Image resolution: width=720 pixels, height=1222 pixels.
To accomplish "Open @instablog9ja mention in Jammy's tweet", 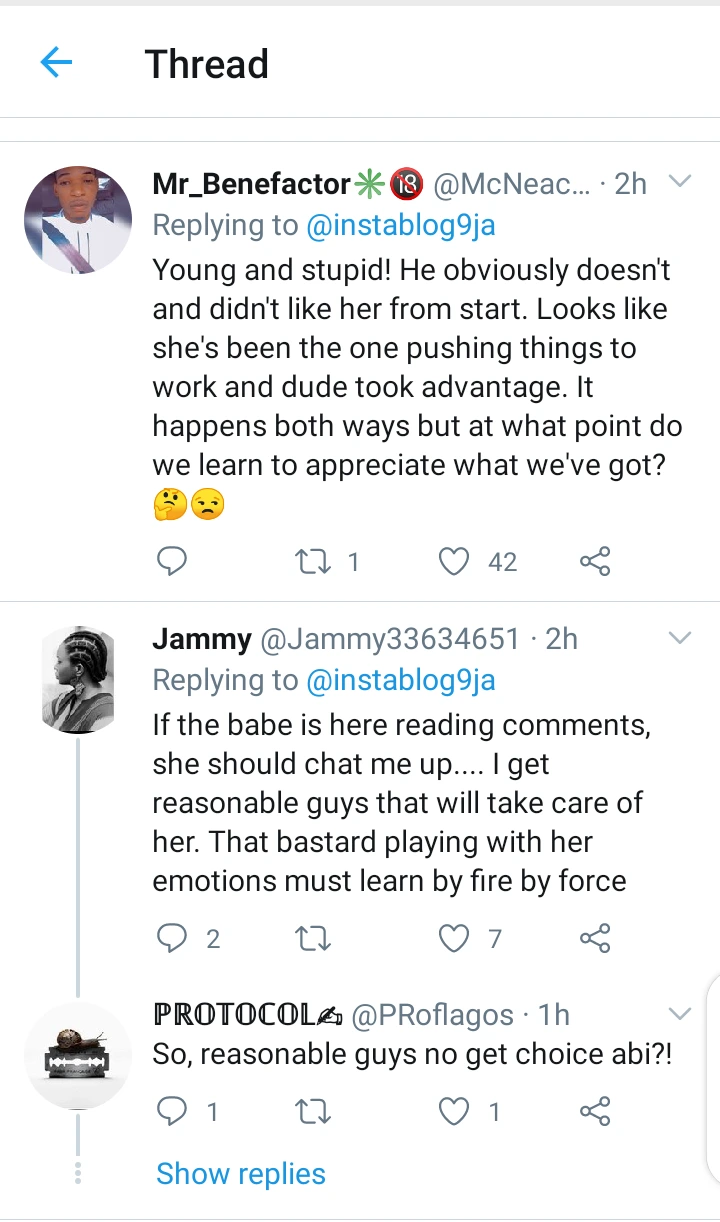I will point(401,681).
